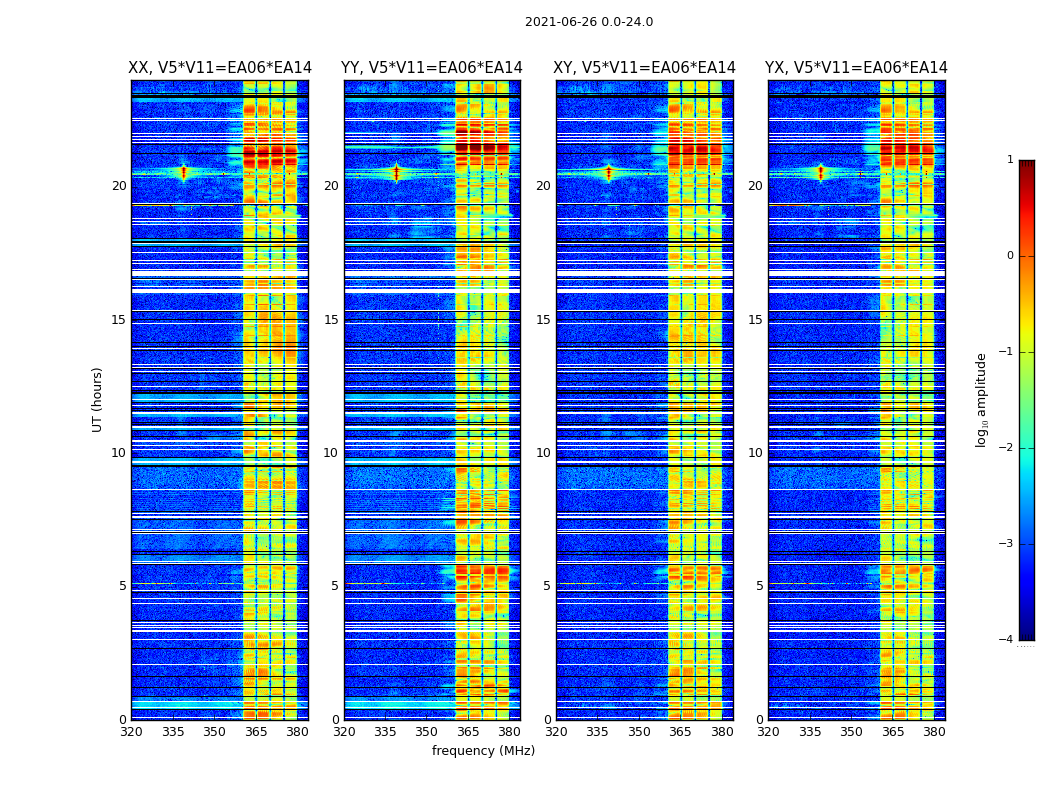The image size is (1050, 800).
Task: Click the red burst near 20 hours in XY panel
Action: coord(609,173)
